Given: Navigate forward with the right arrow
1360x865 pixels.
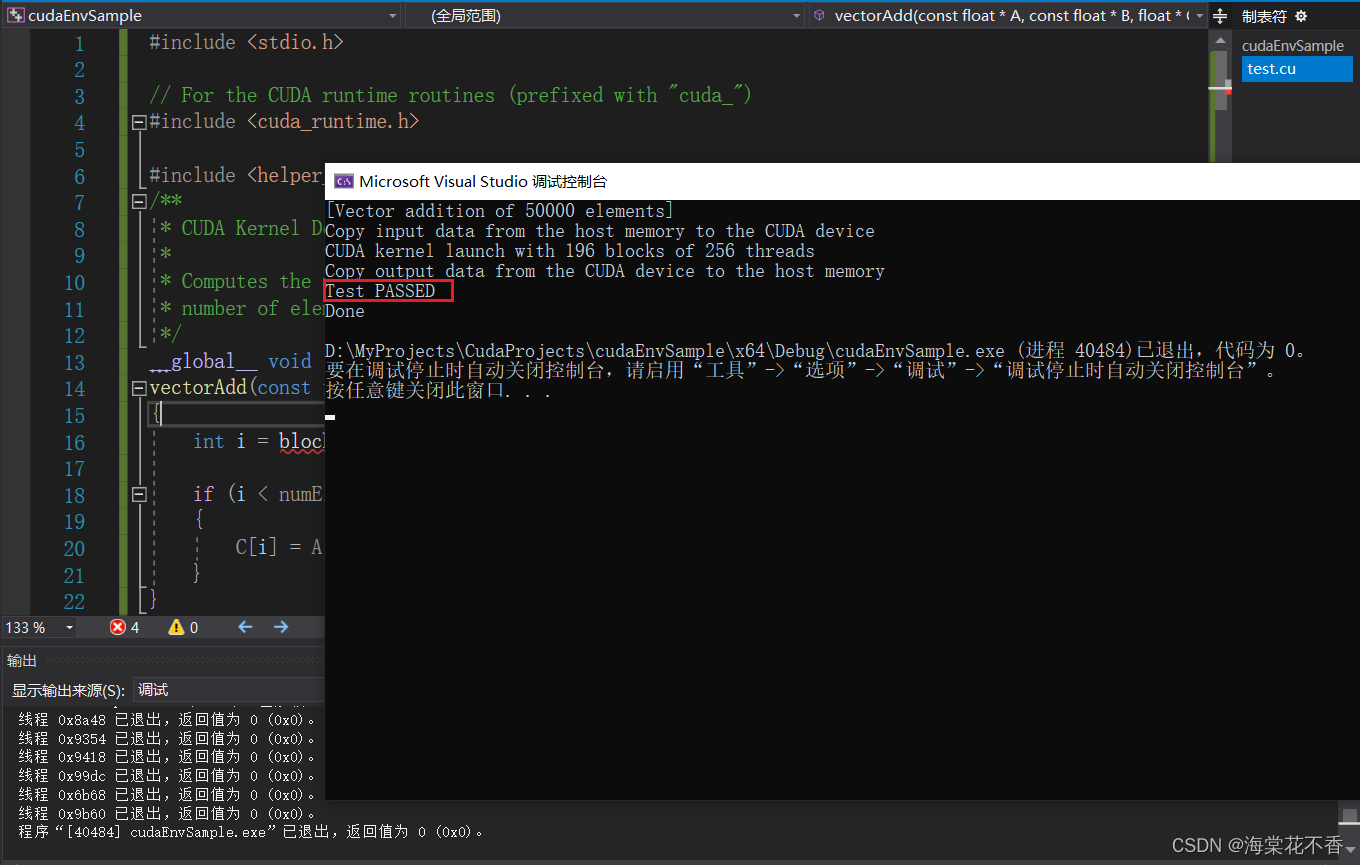Looking at the screenshot, I should pyautogui.click(x=281, y=627).
